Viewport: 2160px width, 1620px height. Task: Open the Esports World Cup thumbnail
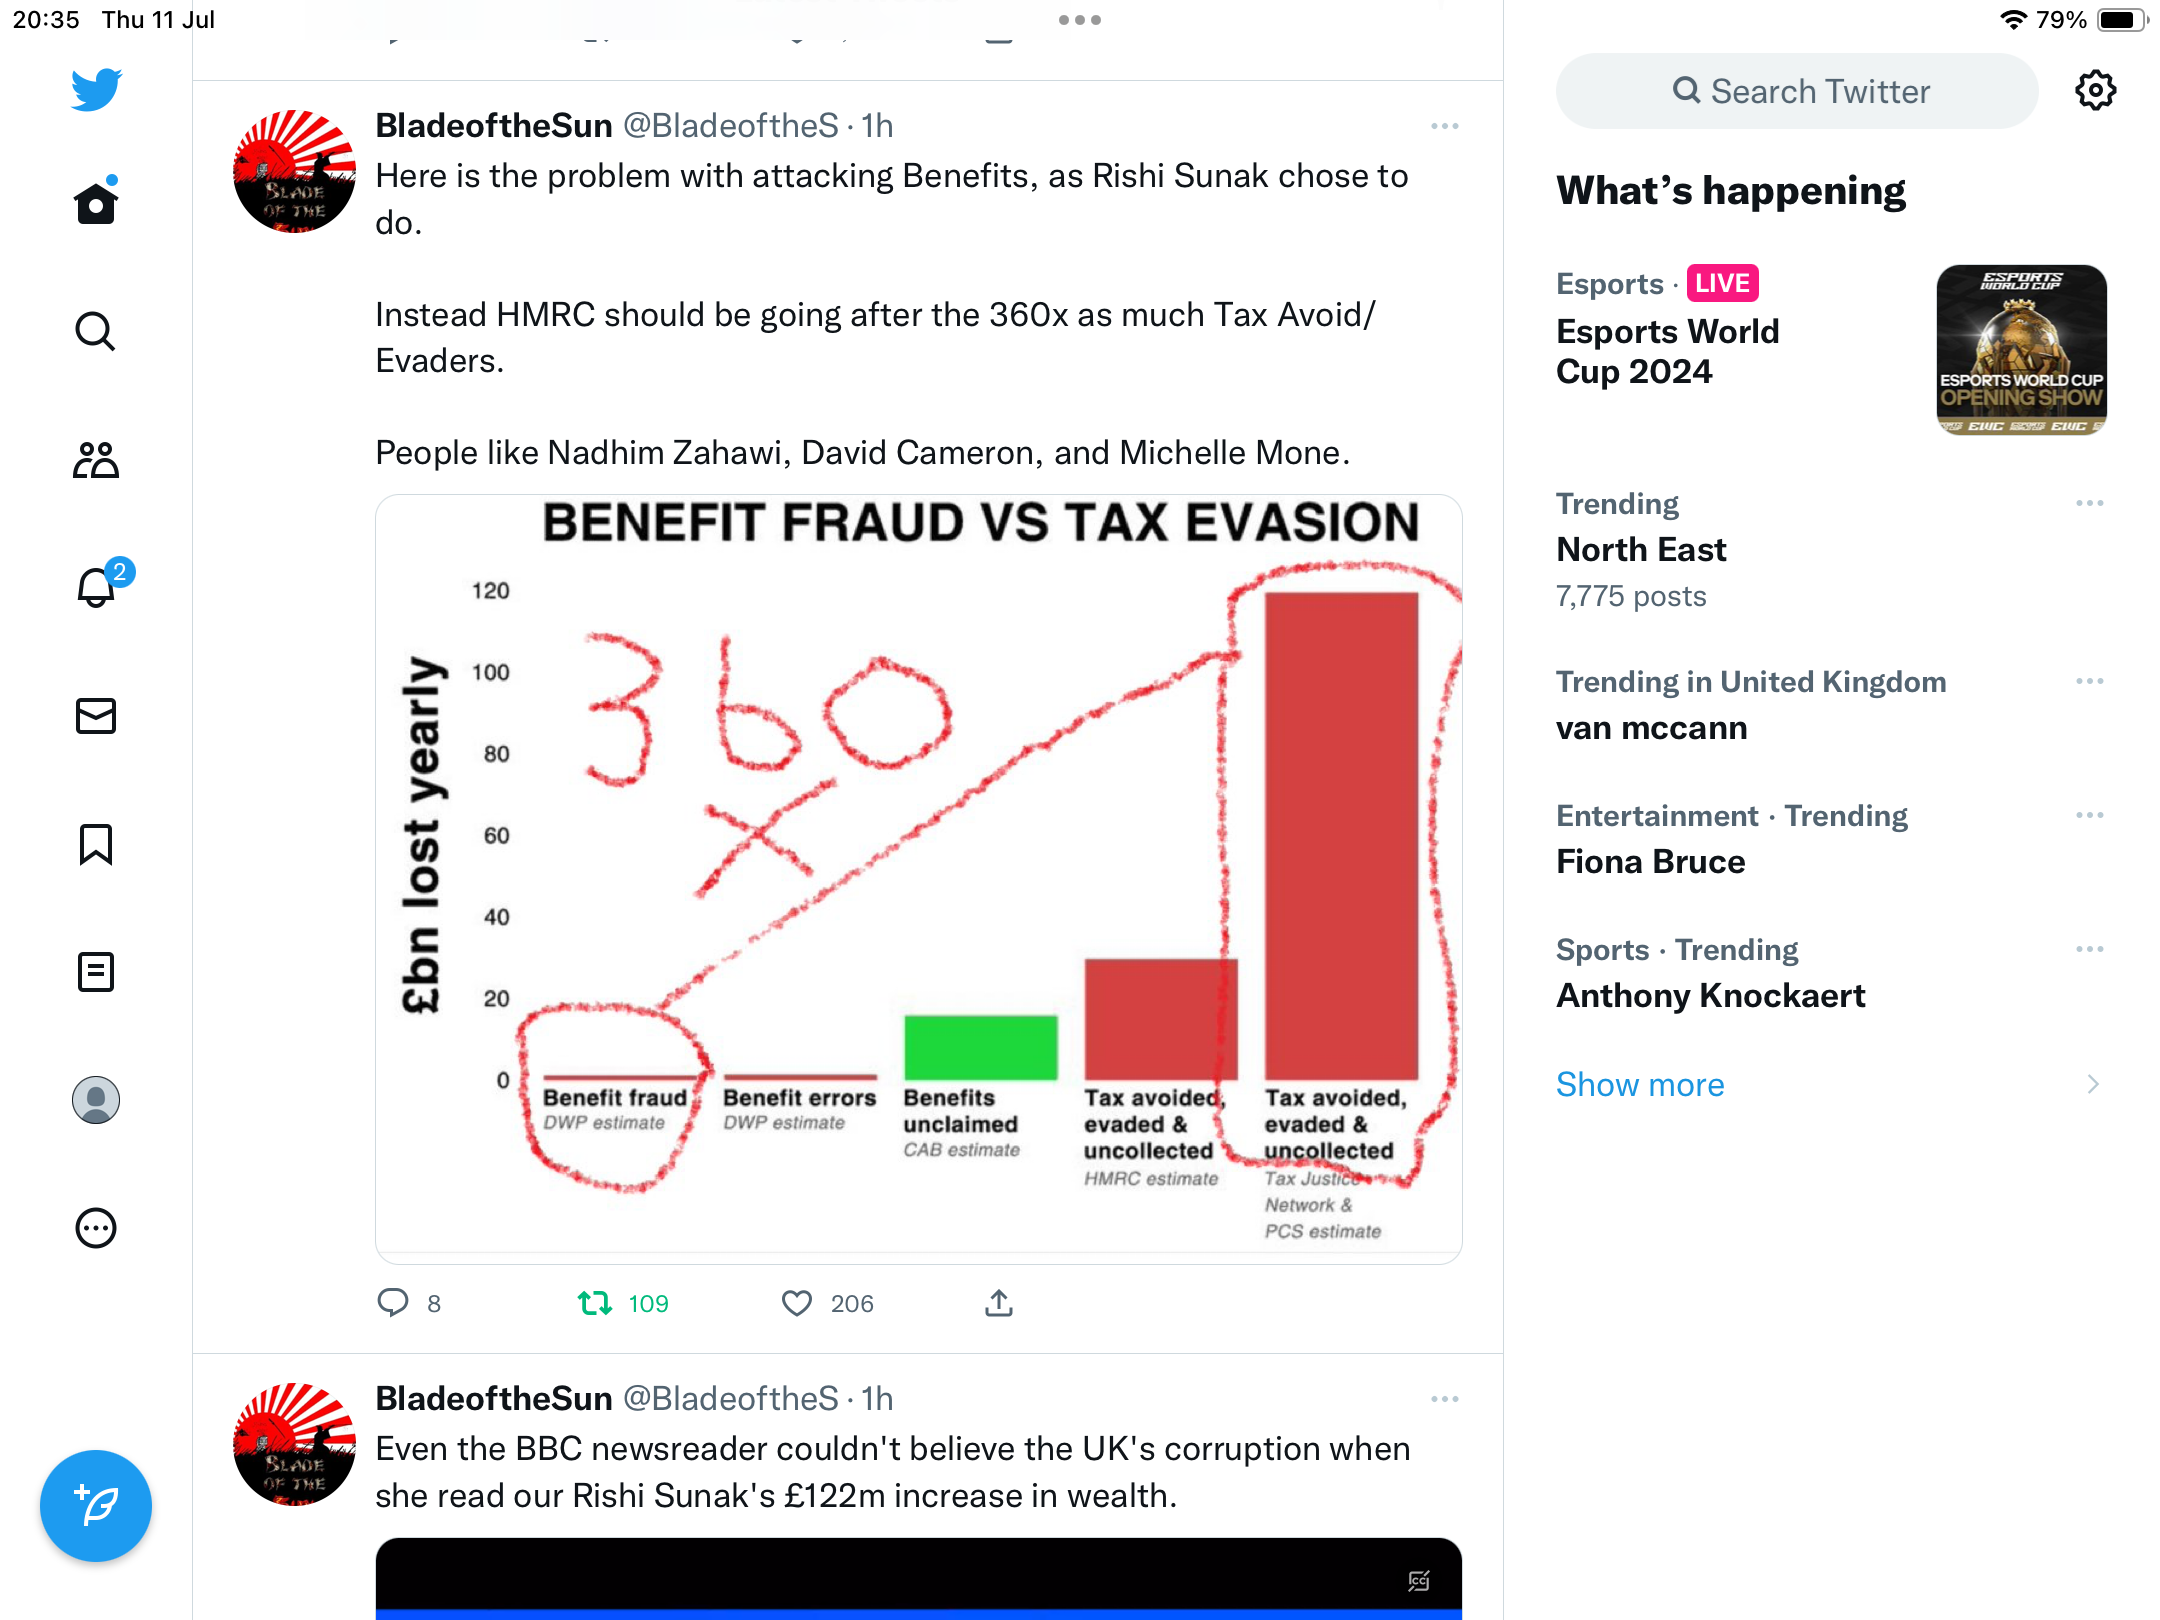tap(2022, 350)
